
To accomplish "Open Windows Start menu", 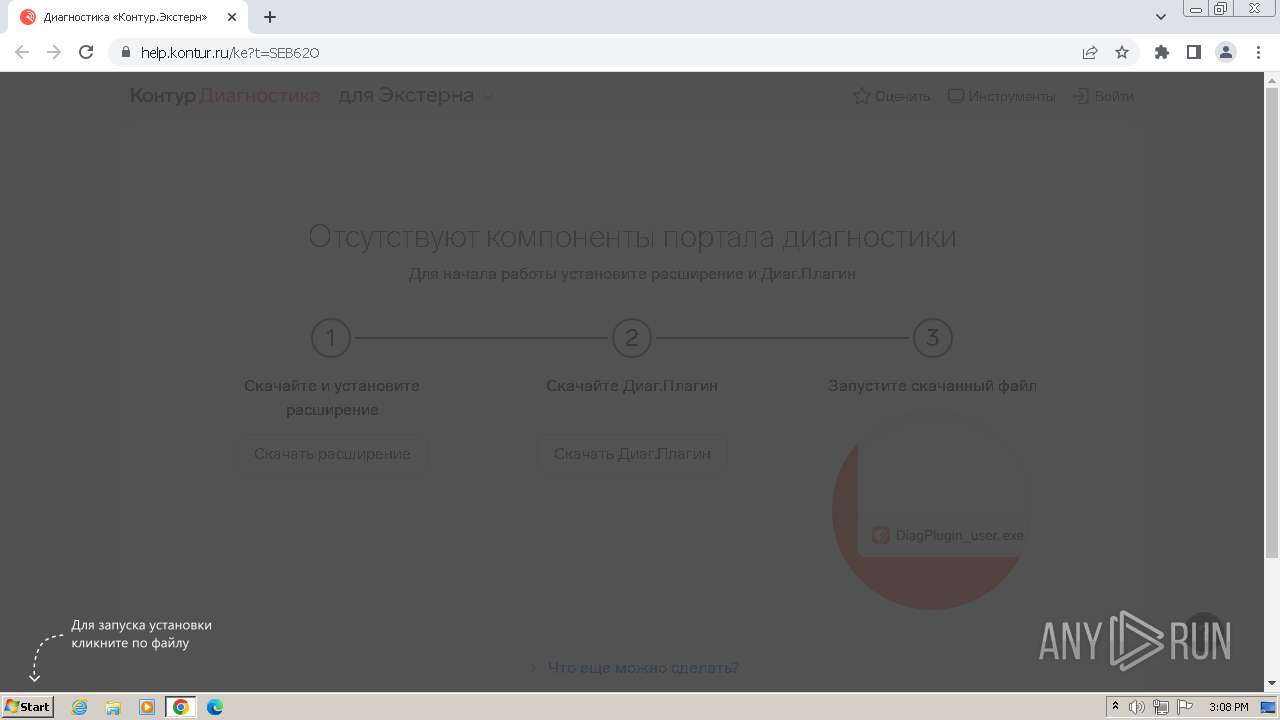I will pyautogui.click(x=27, y=707).
